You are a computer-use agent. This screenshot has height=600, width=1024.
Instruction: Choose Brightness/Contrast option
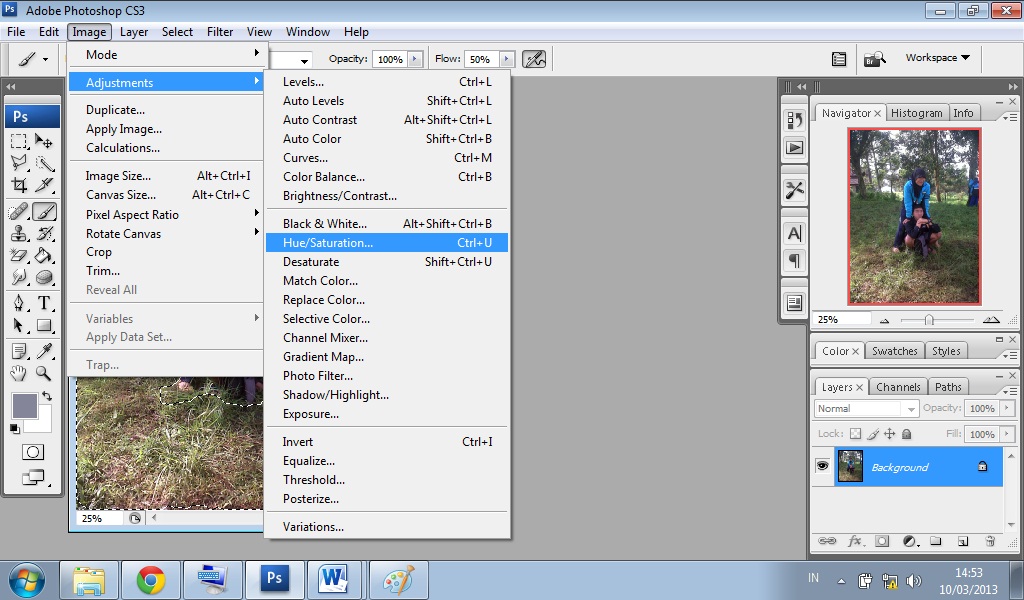click(x=387, y=196)
